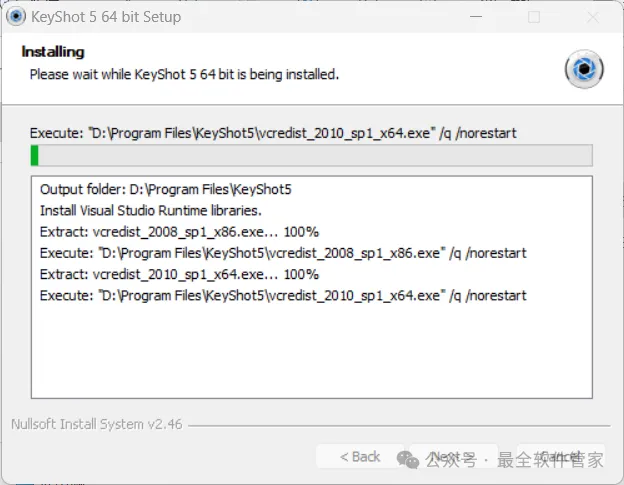Select the 'Execute' vcredist_2008 log line
Viewport: 624px width, 485px height.
(x=283, y=253)
